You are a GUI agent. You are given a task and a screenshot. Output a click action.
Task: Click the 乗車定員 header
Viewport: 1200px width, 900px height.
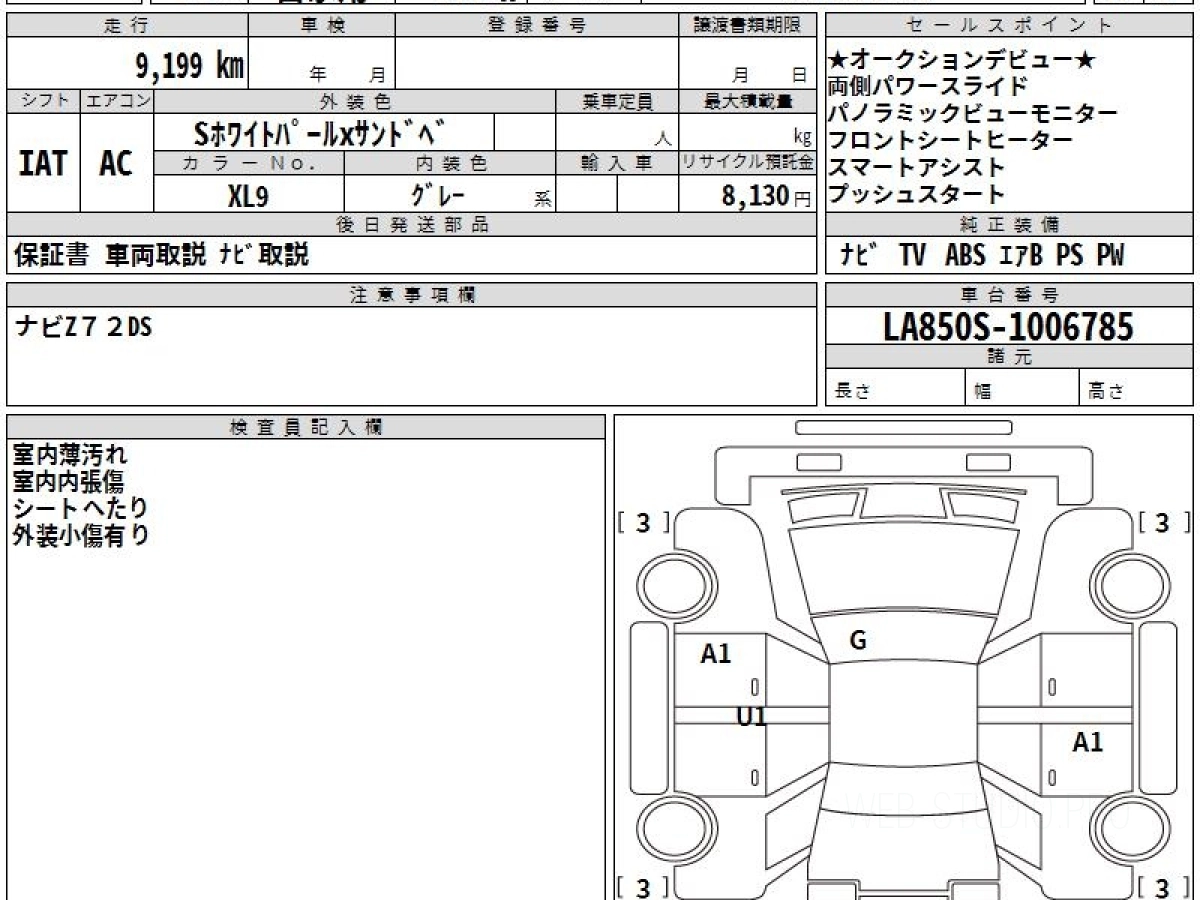[x=617, y=101]
